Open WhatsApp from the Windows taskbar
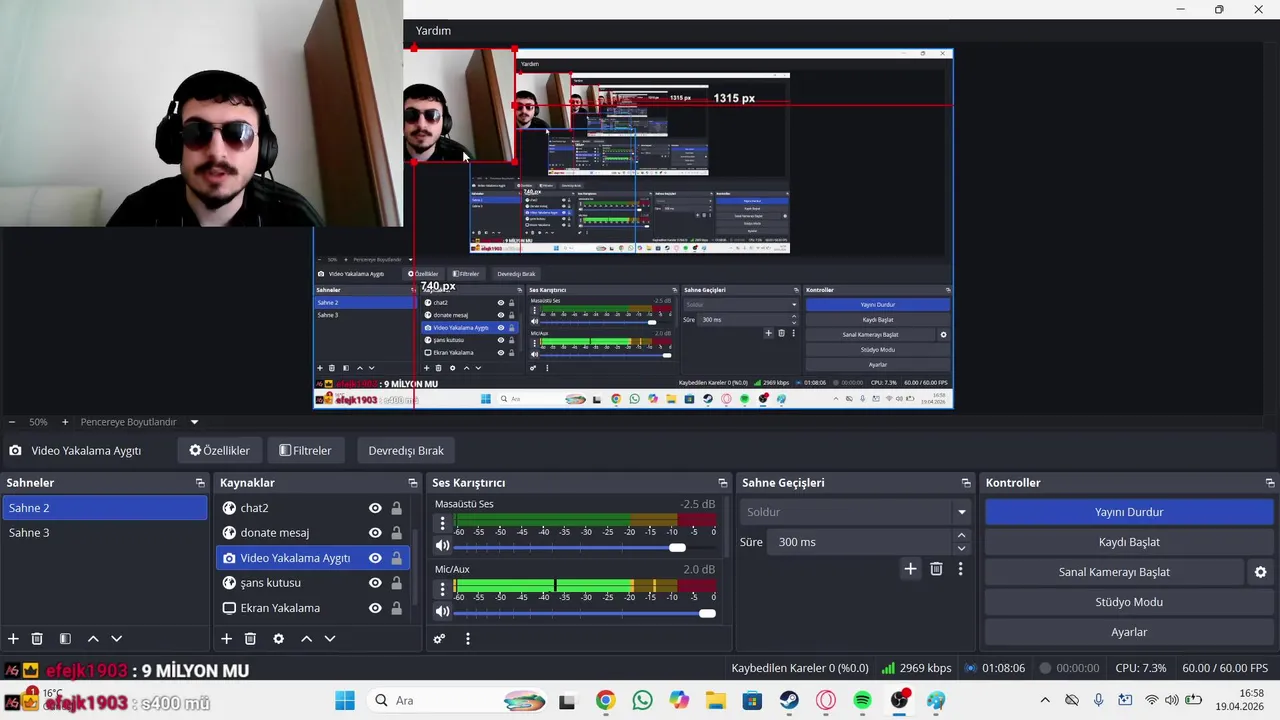Viewport: 1280px width, 720px height. click(642, 700)
